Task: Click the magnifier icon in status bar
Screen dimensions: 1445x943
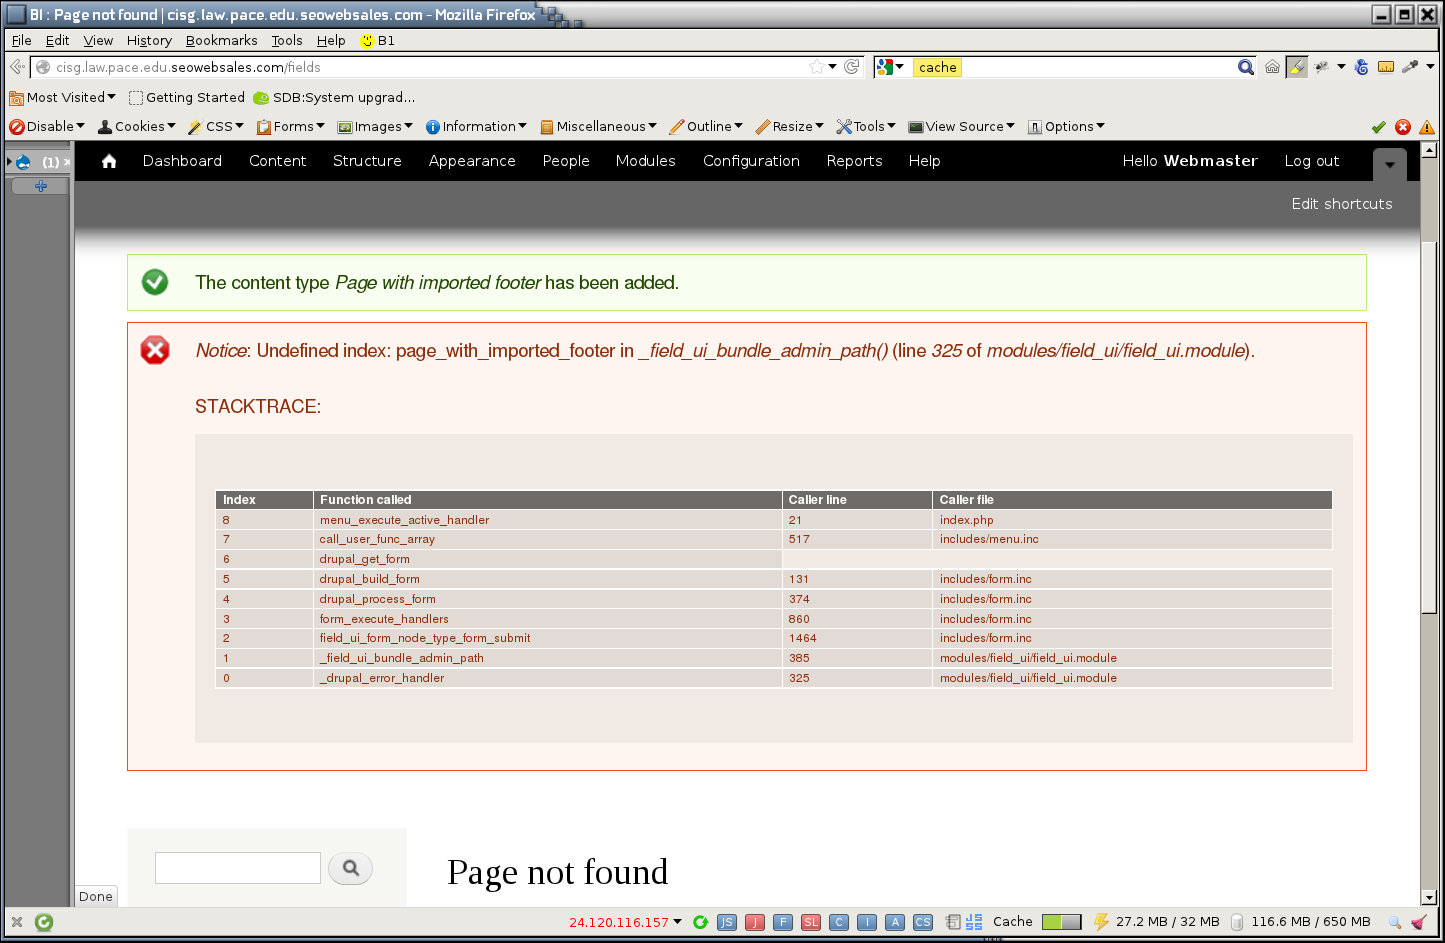Action: [x=1394, y=922]
